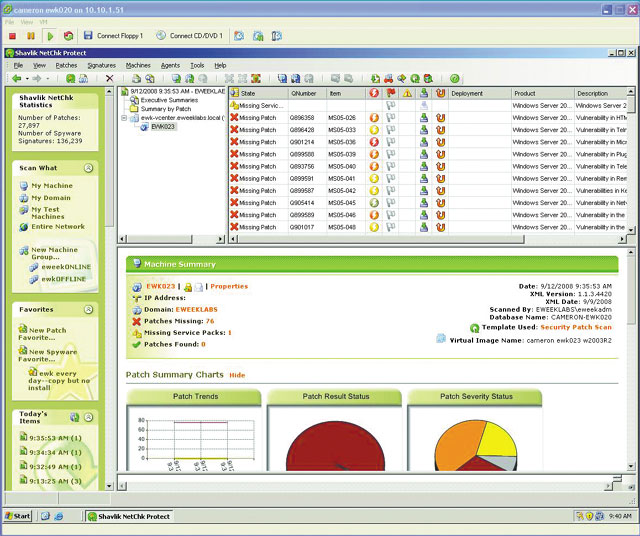Select the eweekONLINE machine group
Viewport: 640px width, 536px height.
pos(66,267)
